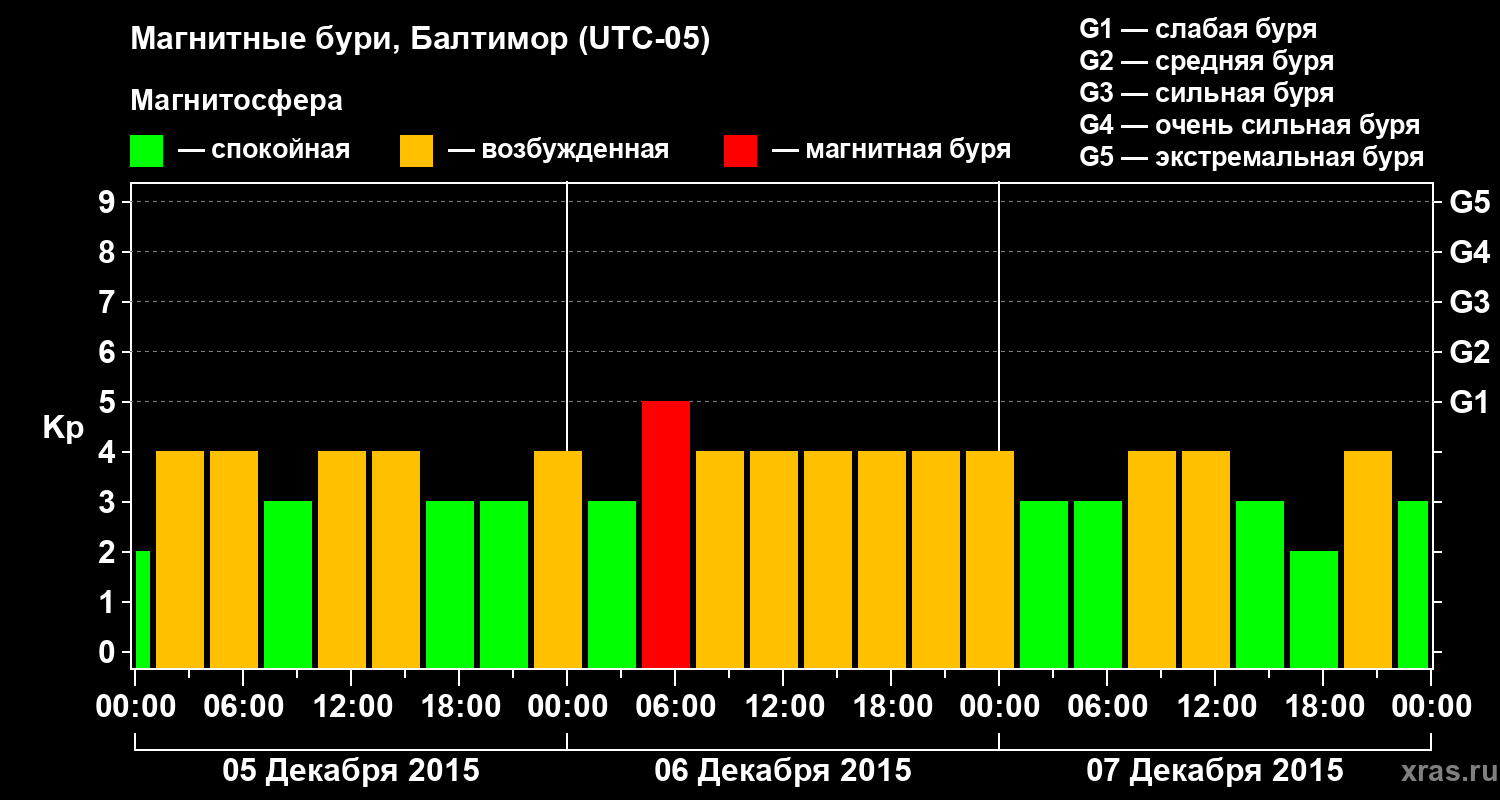
Task: Click the 05 Декабря 2015 date label
Action: point(350,771)
